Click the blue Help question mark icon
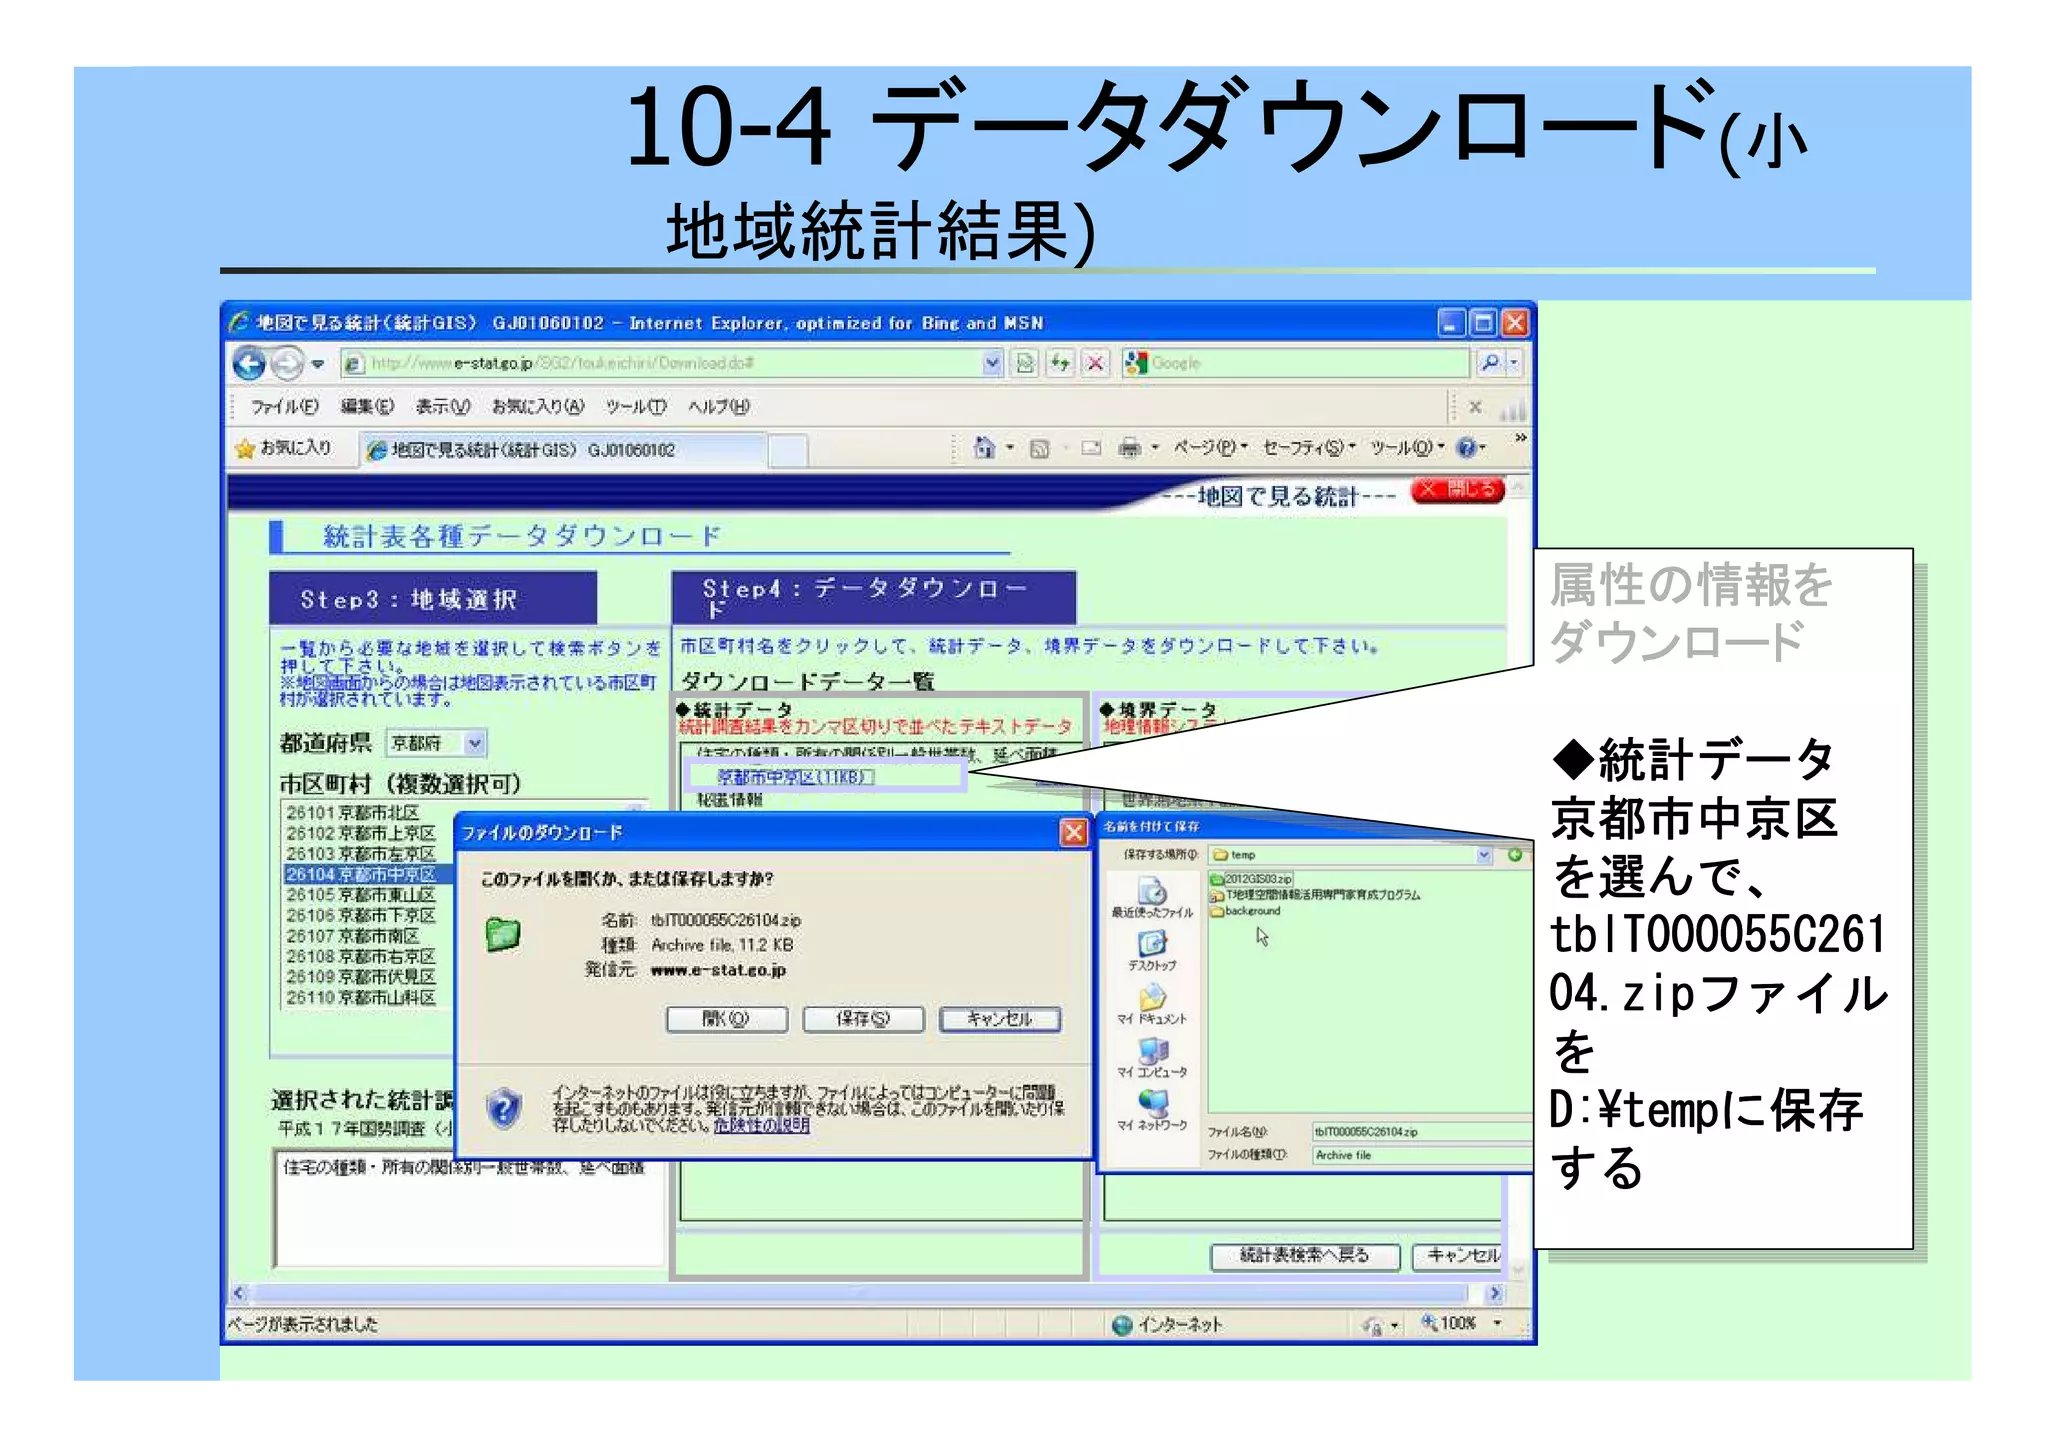Viewport: 2048px width, 1448px height. pos(1466,448)
